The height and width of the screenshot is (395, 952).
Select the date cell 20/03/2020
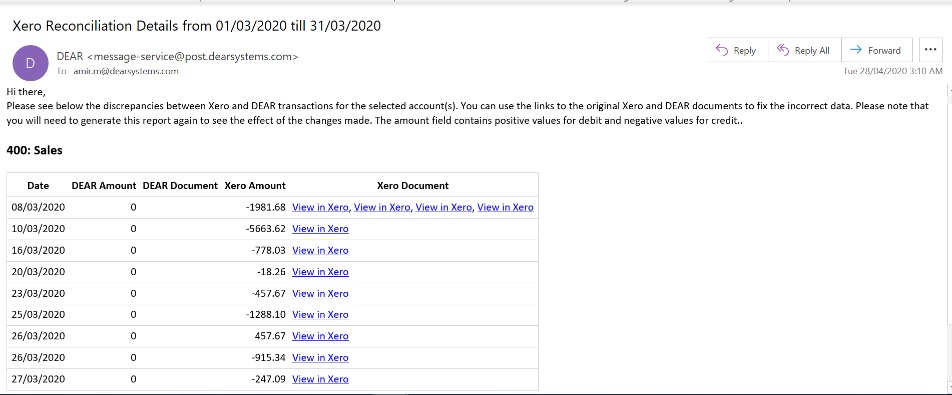[38, 272]
